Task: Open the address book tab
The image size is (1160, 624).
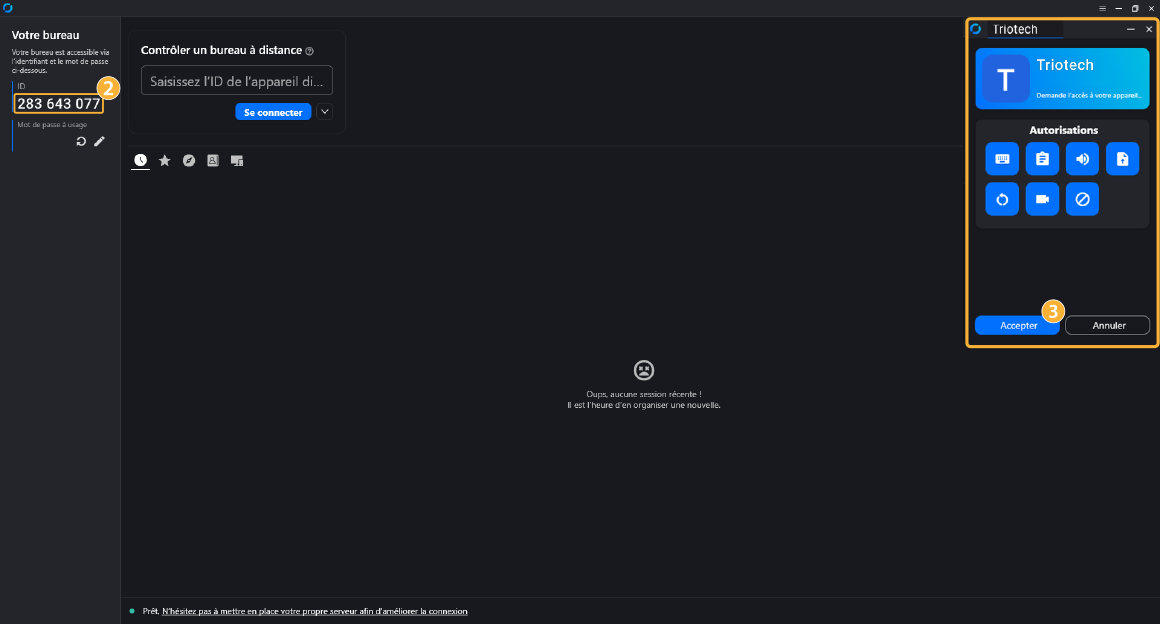Action: (213, 160)
